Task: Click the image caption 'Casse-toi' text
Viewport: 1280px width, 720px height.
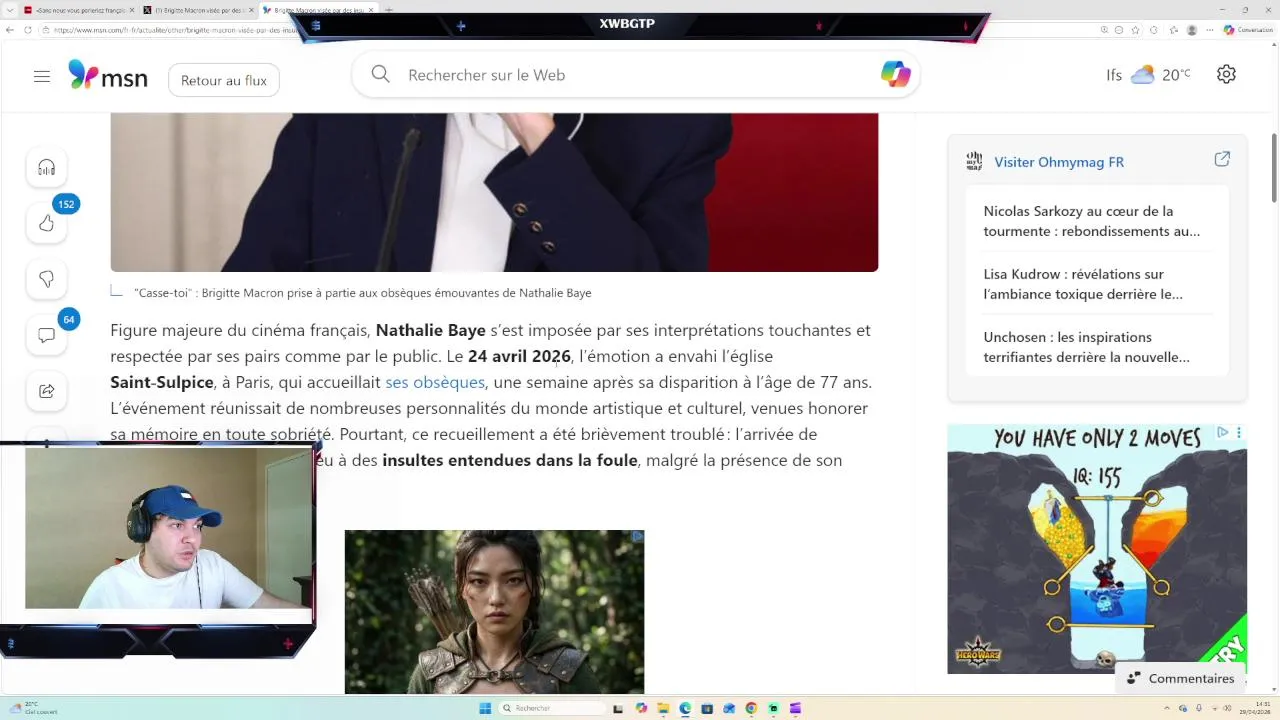Action: 363,293
